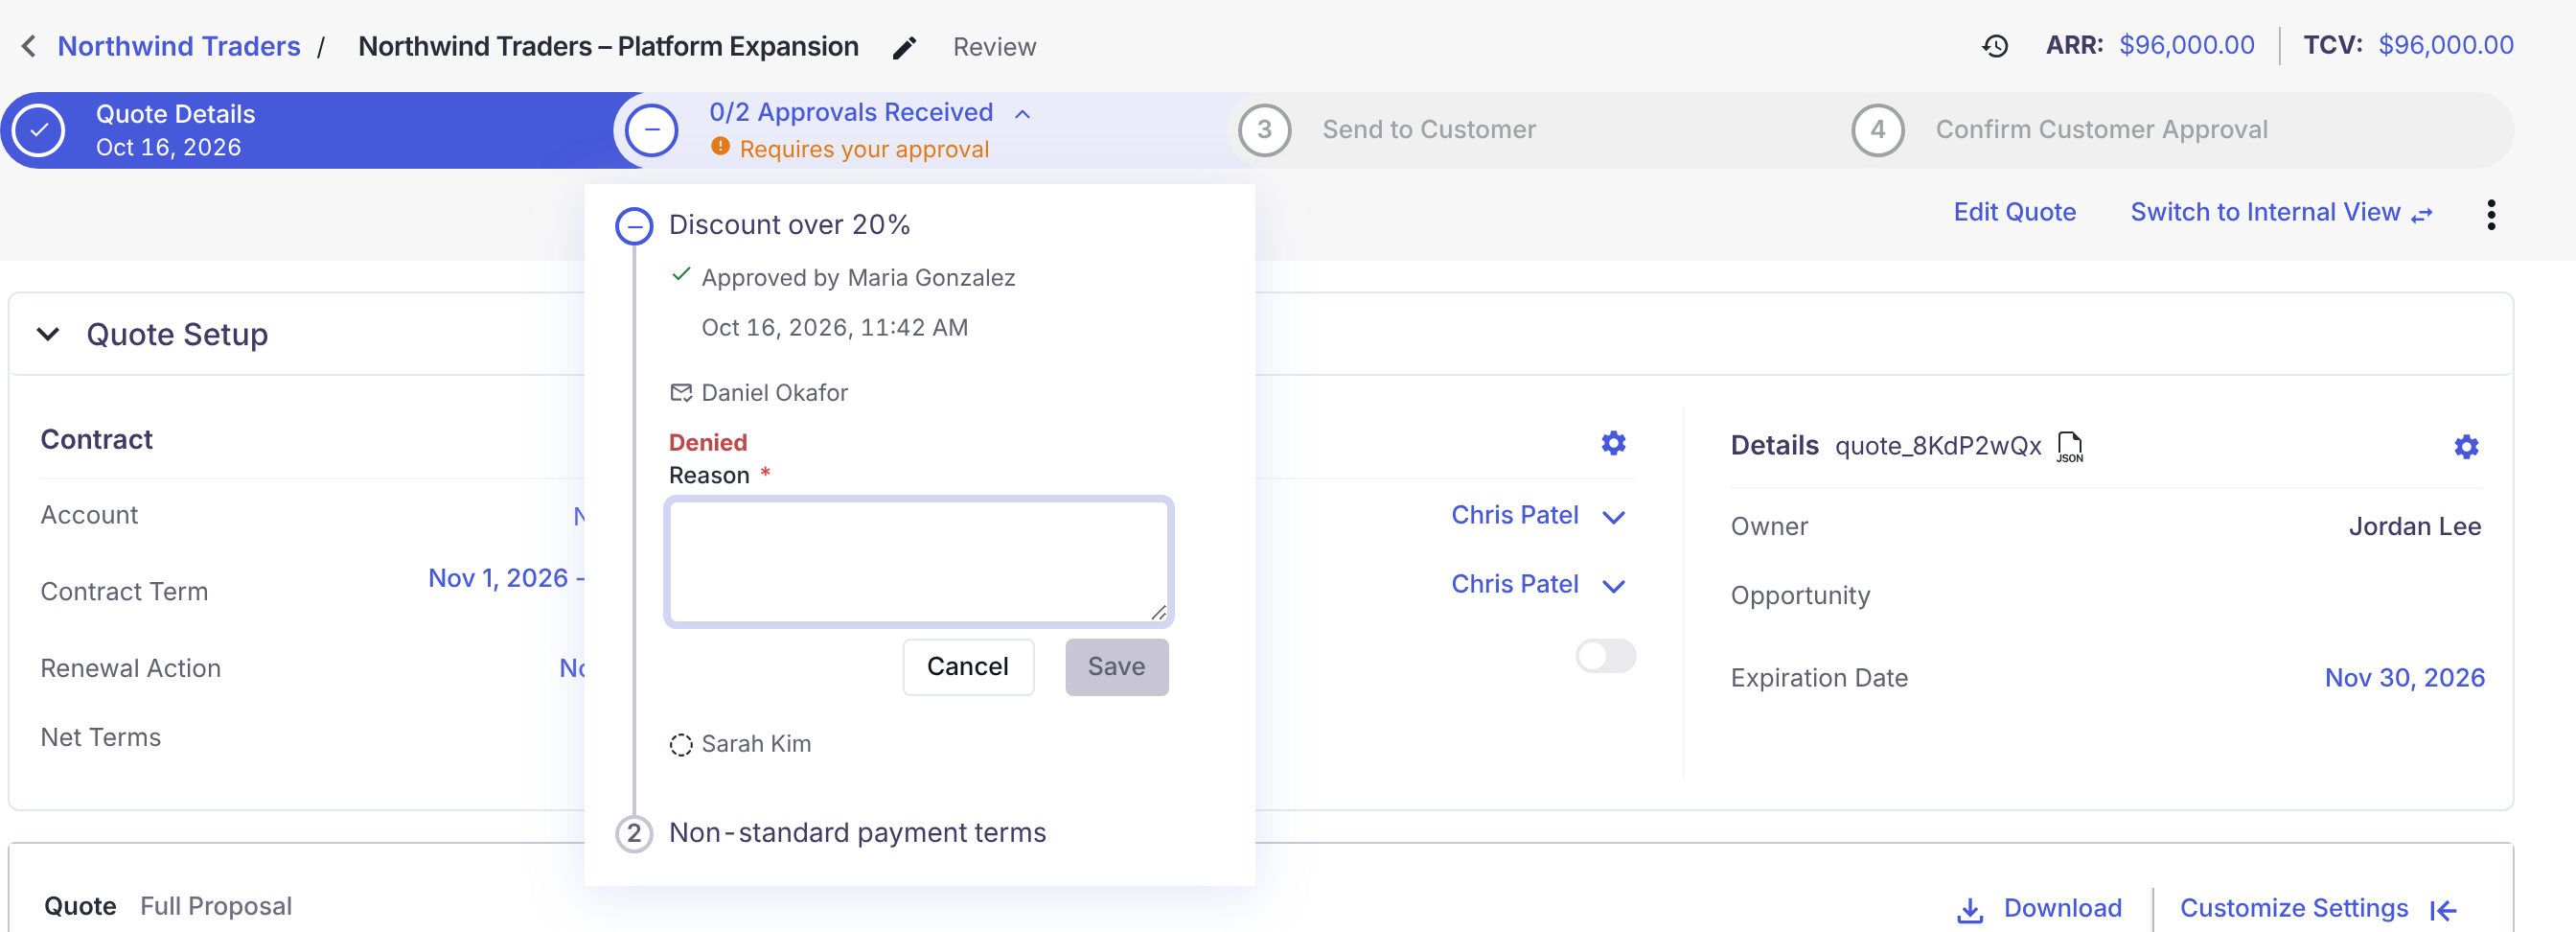The height and width of the screenshot is (932, 2576).
Task: Select the Quote tab
Action: click(80, 906)
